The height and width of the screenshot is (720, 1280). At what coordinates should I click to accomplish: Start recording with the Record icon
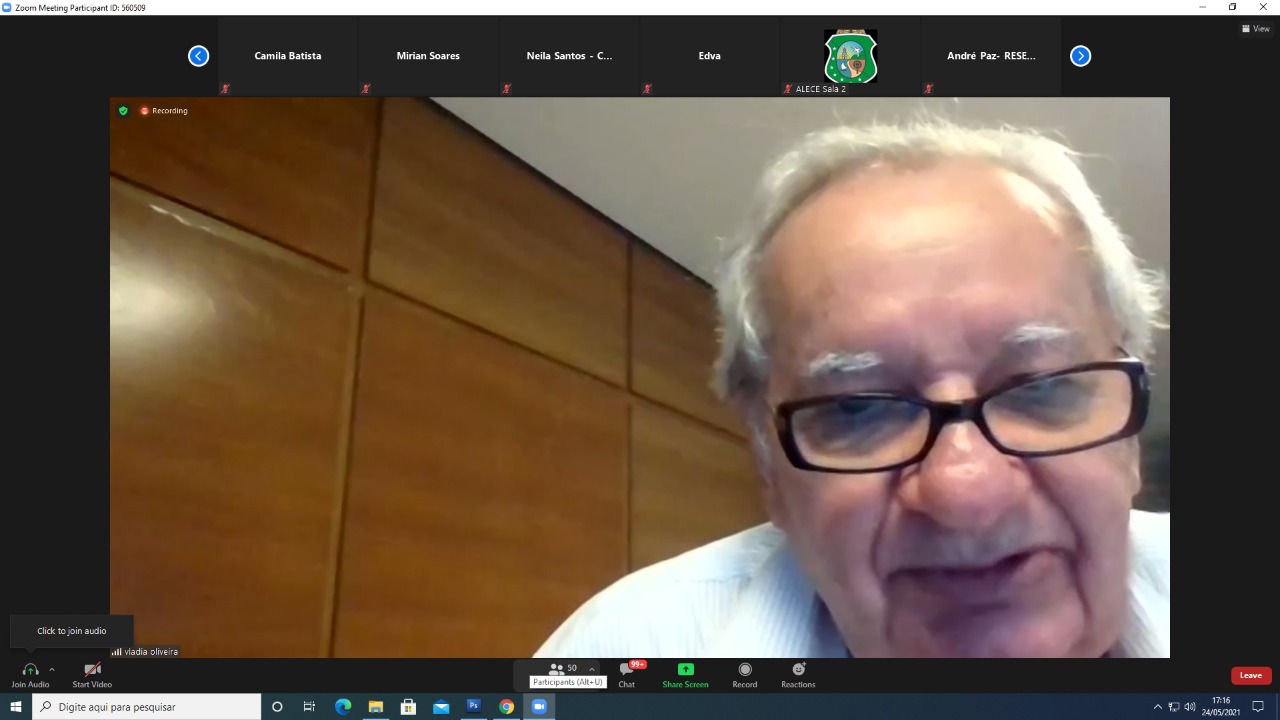coord(745,670)
